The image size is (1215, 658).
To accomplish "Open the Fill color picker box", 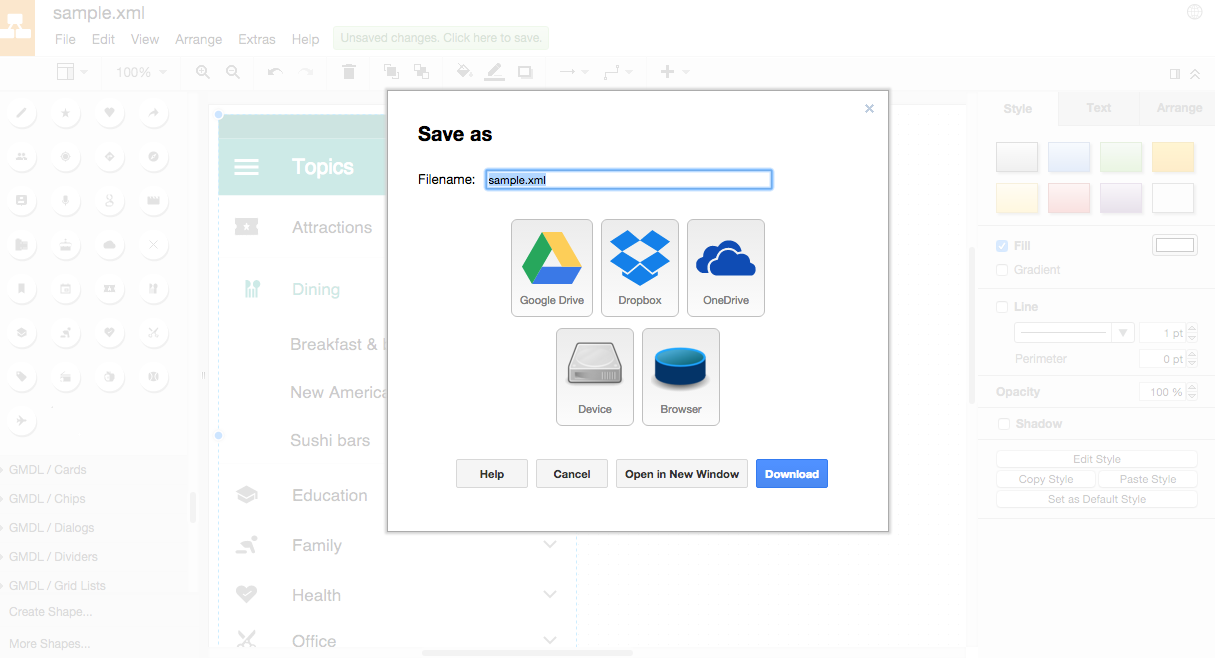I will click(1175, 245).
